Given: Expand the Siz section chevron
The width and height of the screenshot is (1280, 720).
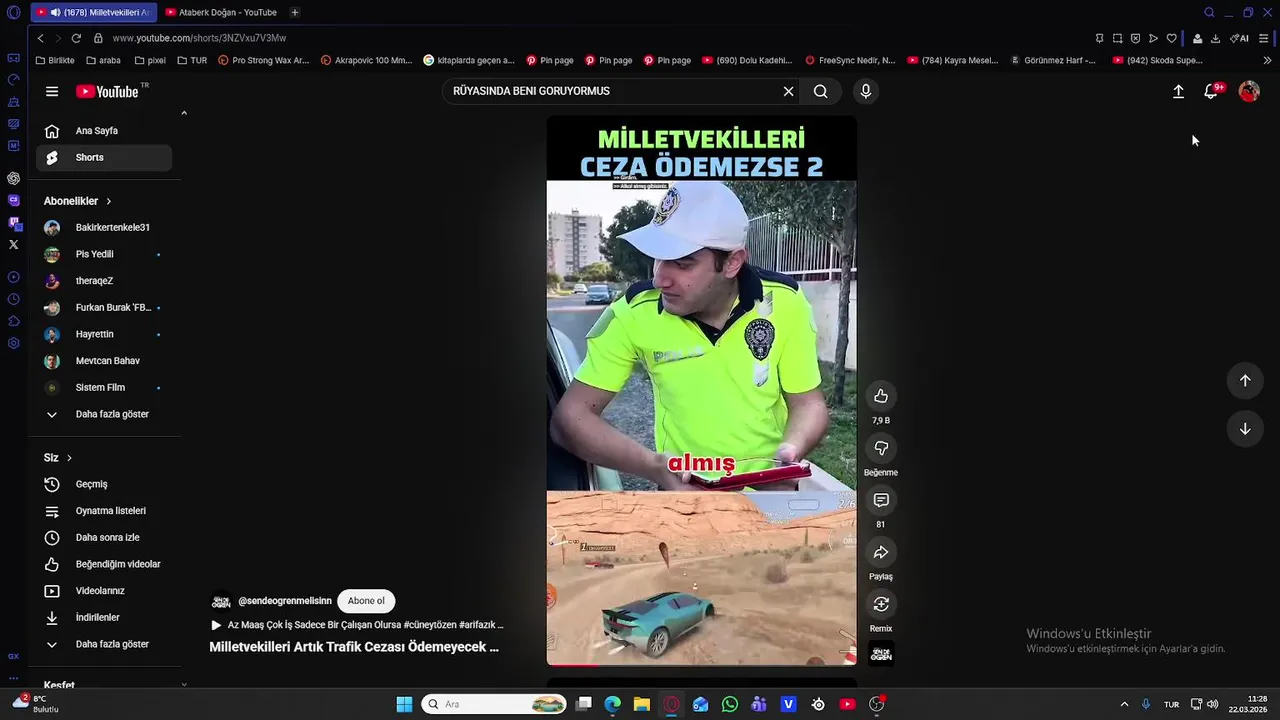Looking at the screenshot, I should [69, 458].
